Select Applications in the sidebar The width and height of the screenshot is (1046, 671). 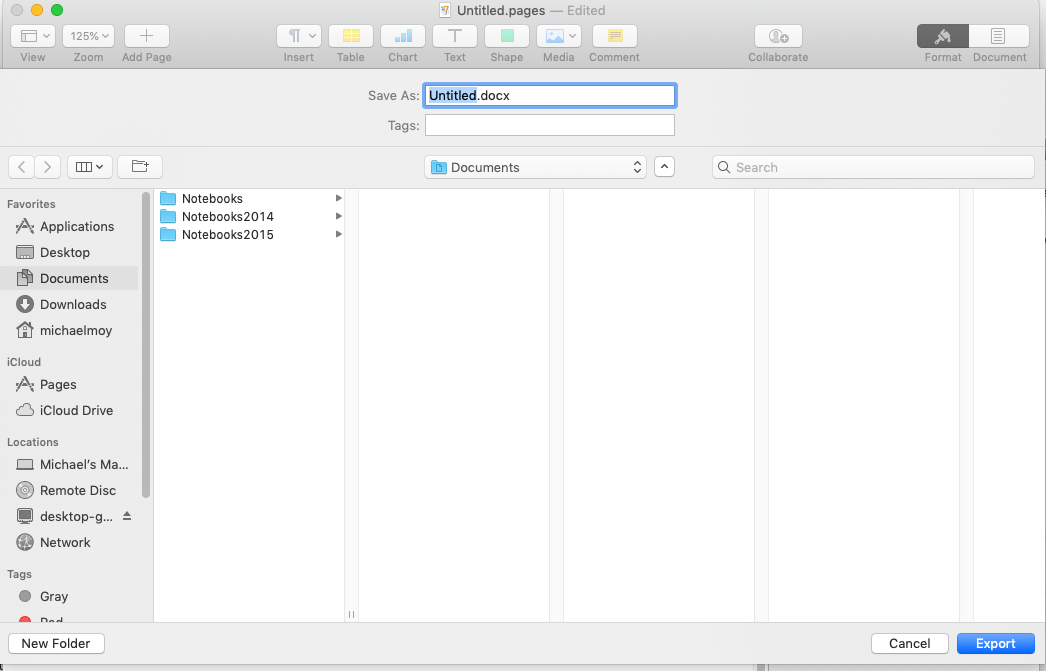tap(69, 226)
